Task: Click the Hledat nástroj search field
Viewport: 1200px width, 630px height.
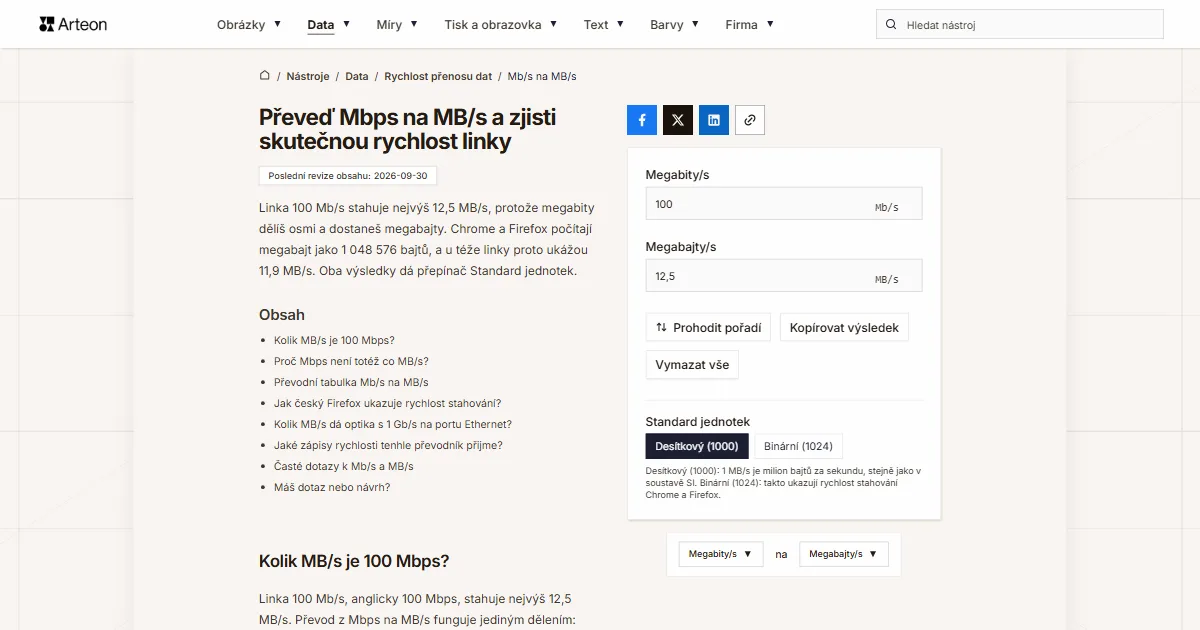Action: (1020, 24)
